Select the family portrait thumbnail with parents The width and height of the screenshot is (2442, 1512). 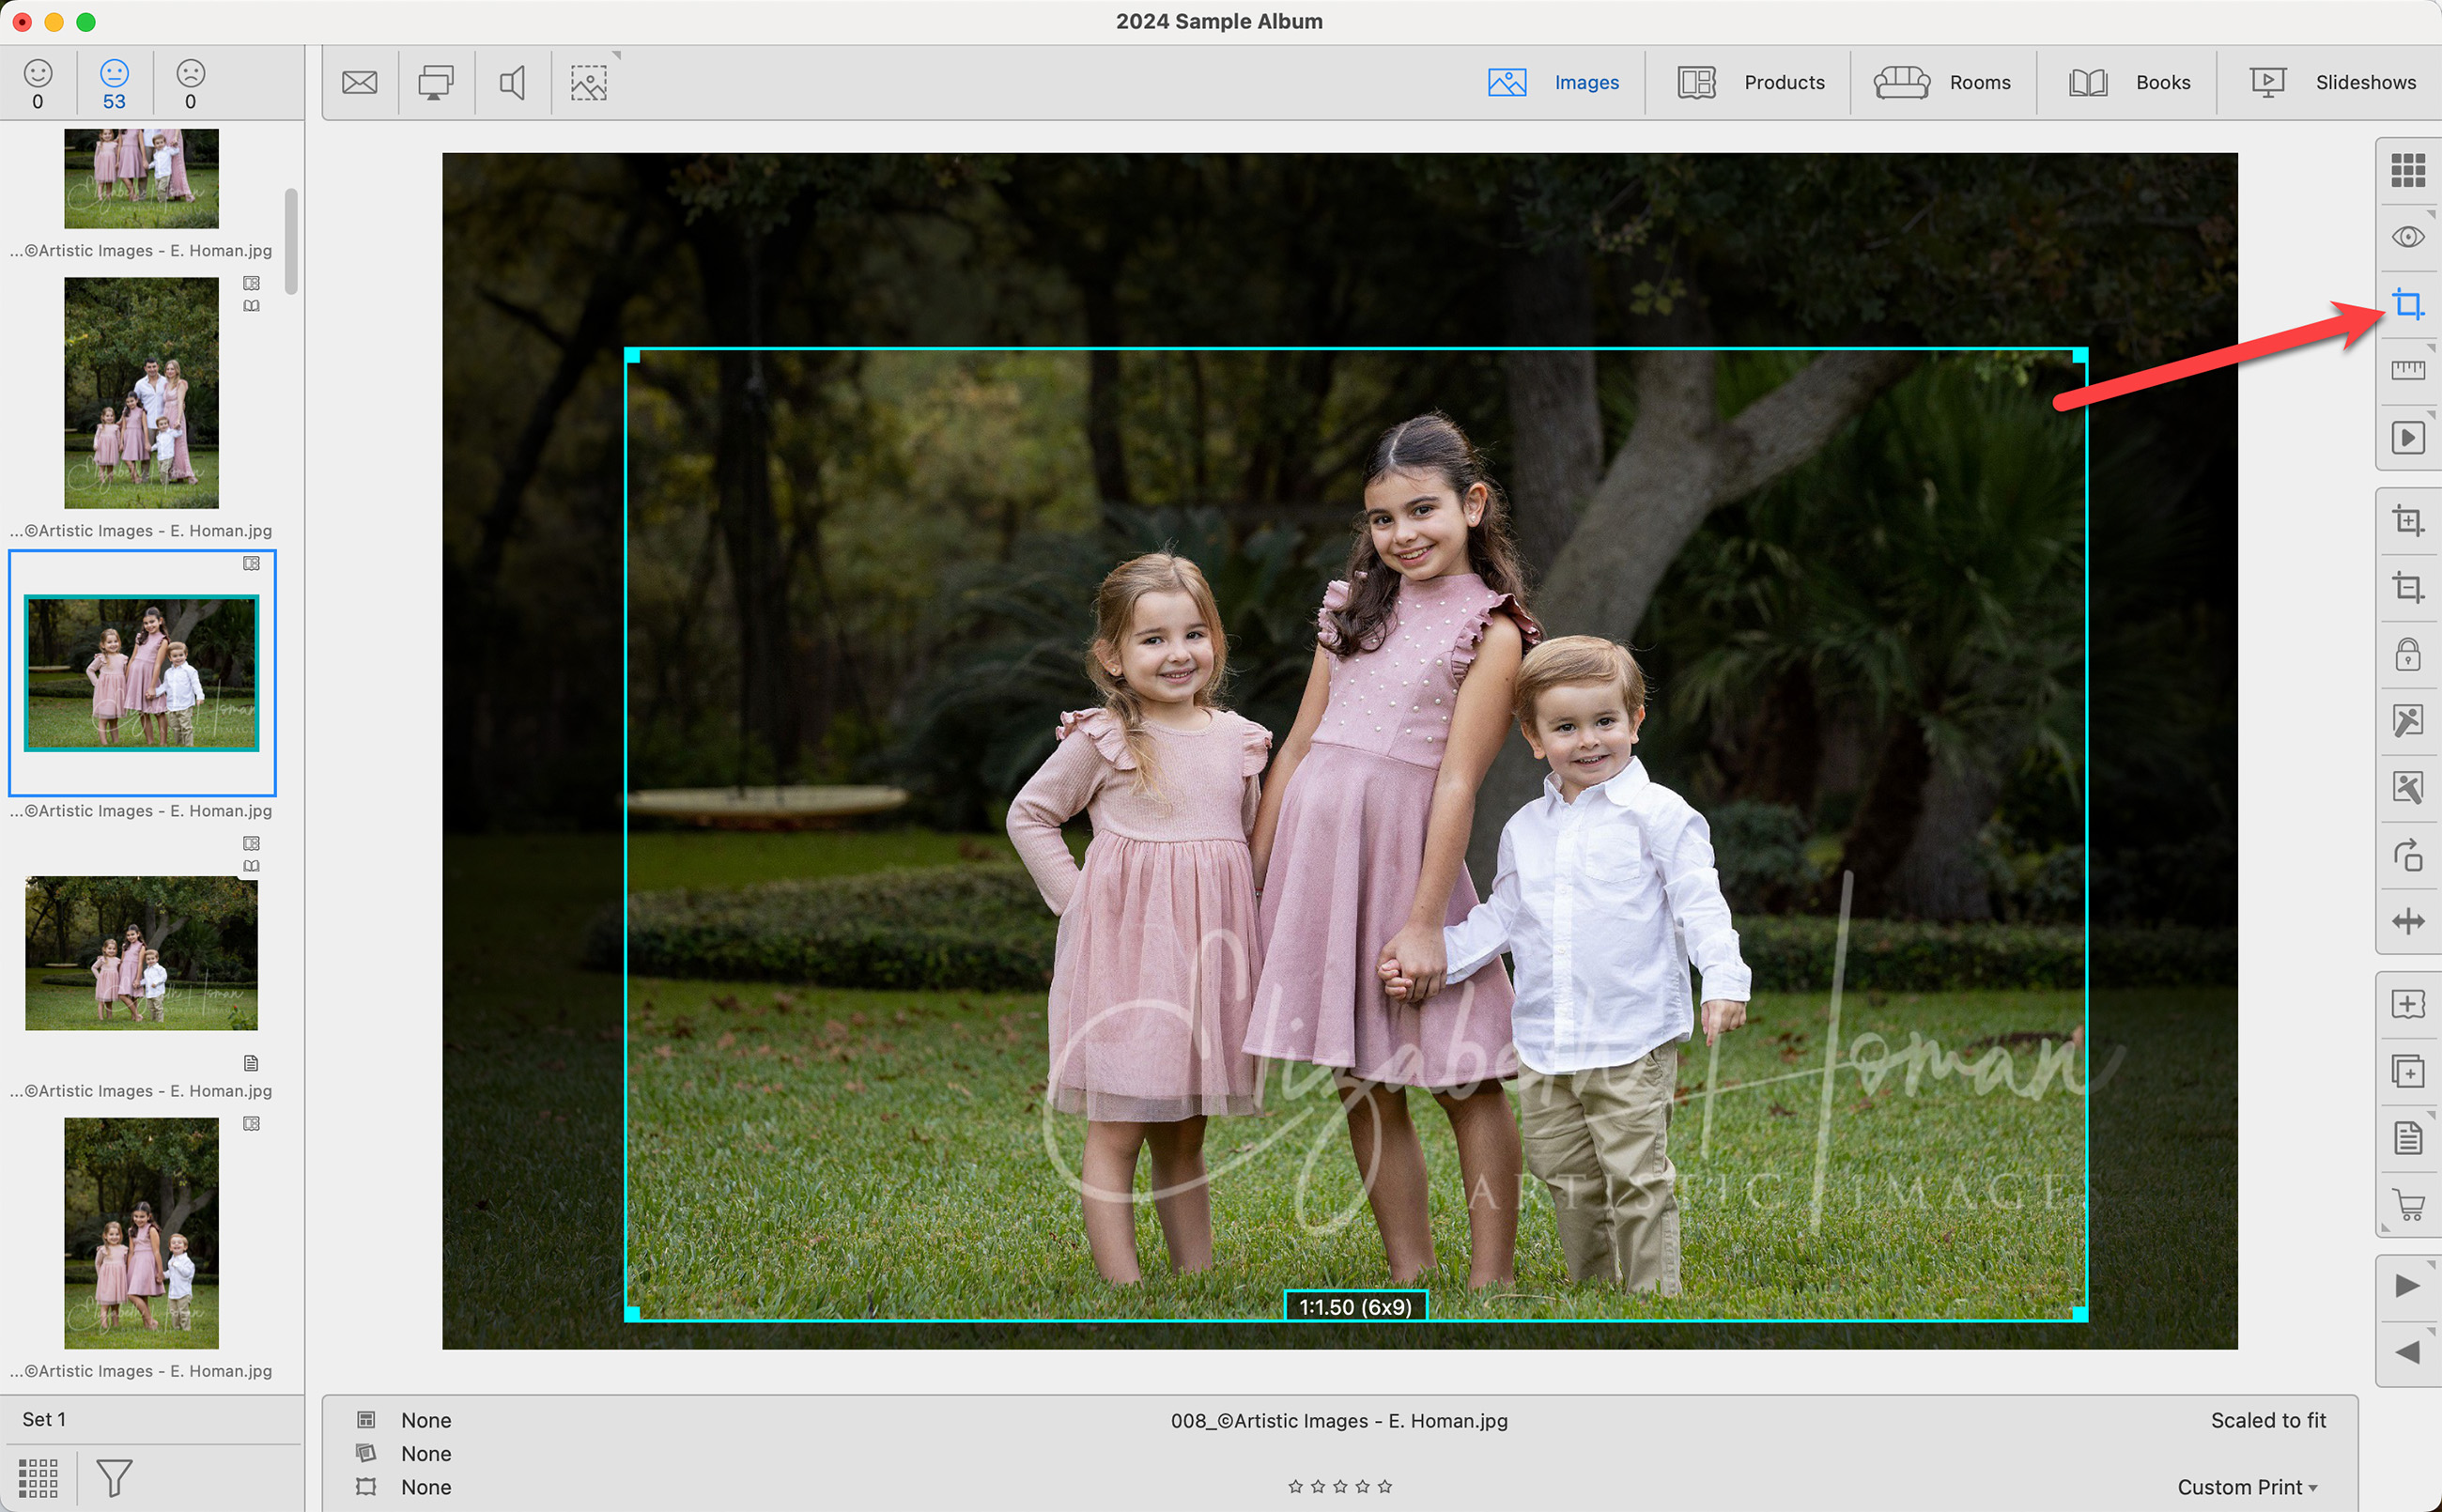pos(141,393)
